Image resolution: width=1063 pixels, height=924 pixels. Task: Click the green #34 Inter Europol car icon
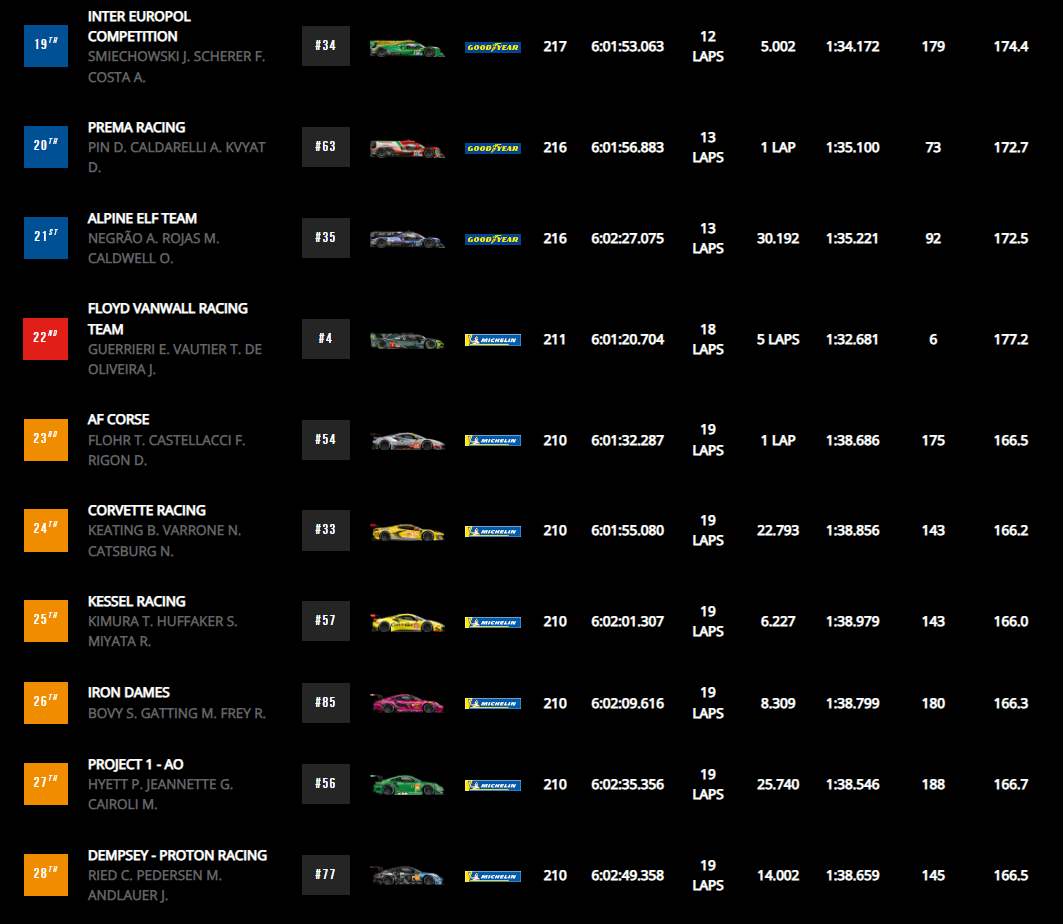(407, 48)
